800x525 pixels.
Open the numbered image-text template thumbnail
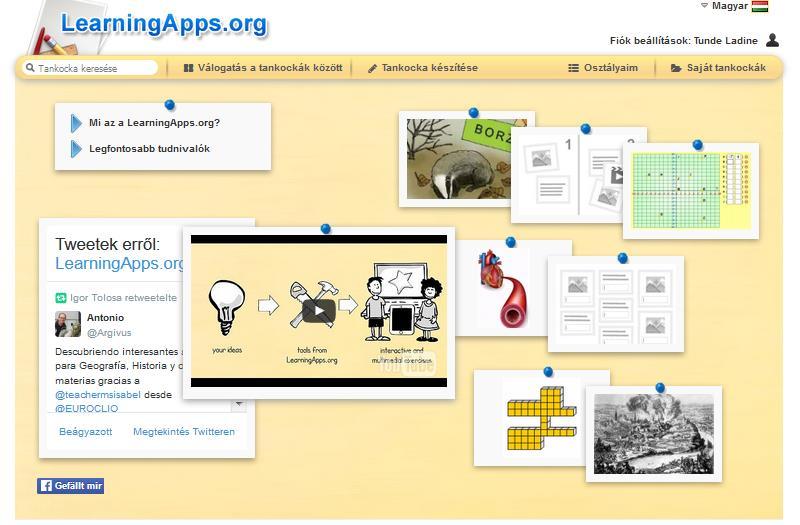click(x=567, y=174)
